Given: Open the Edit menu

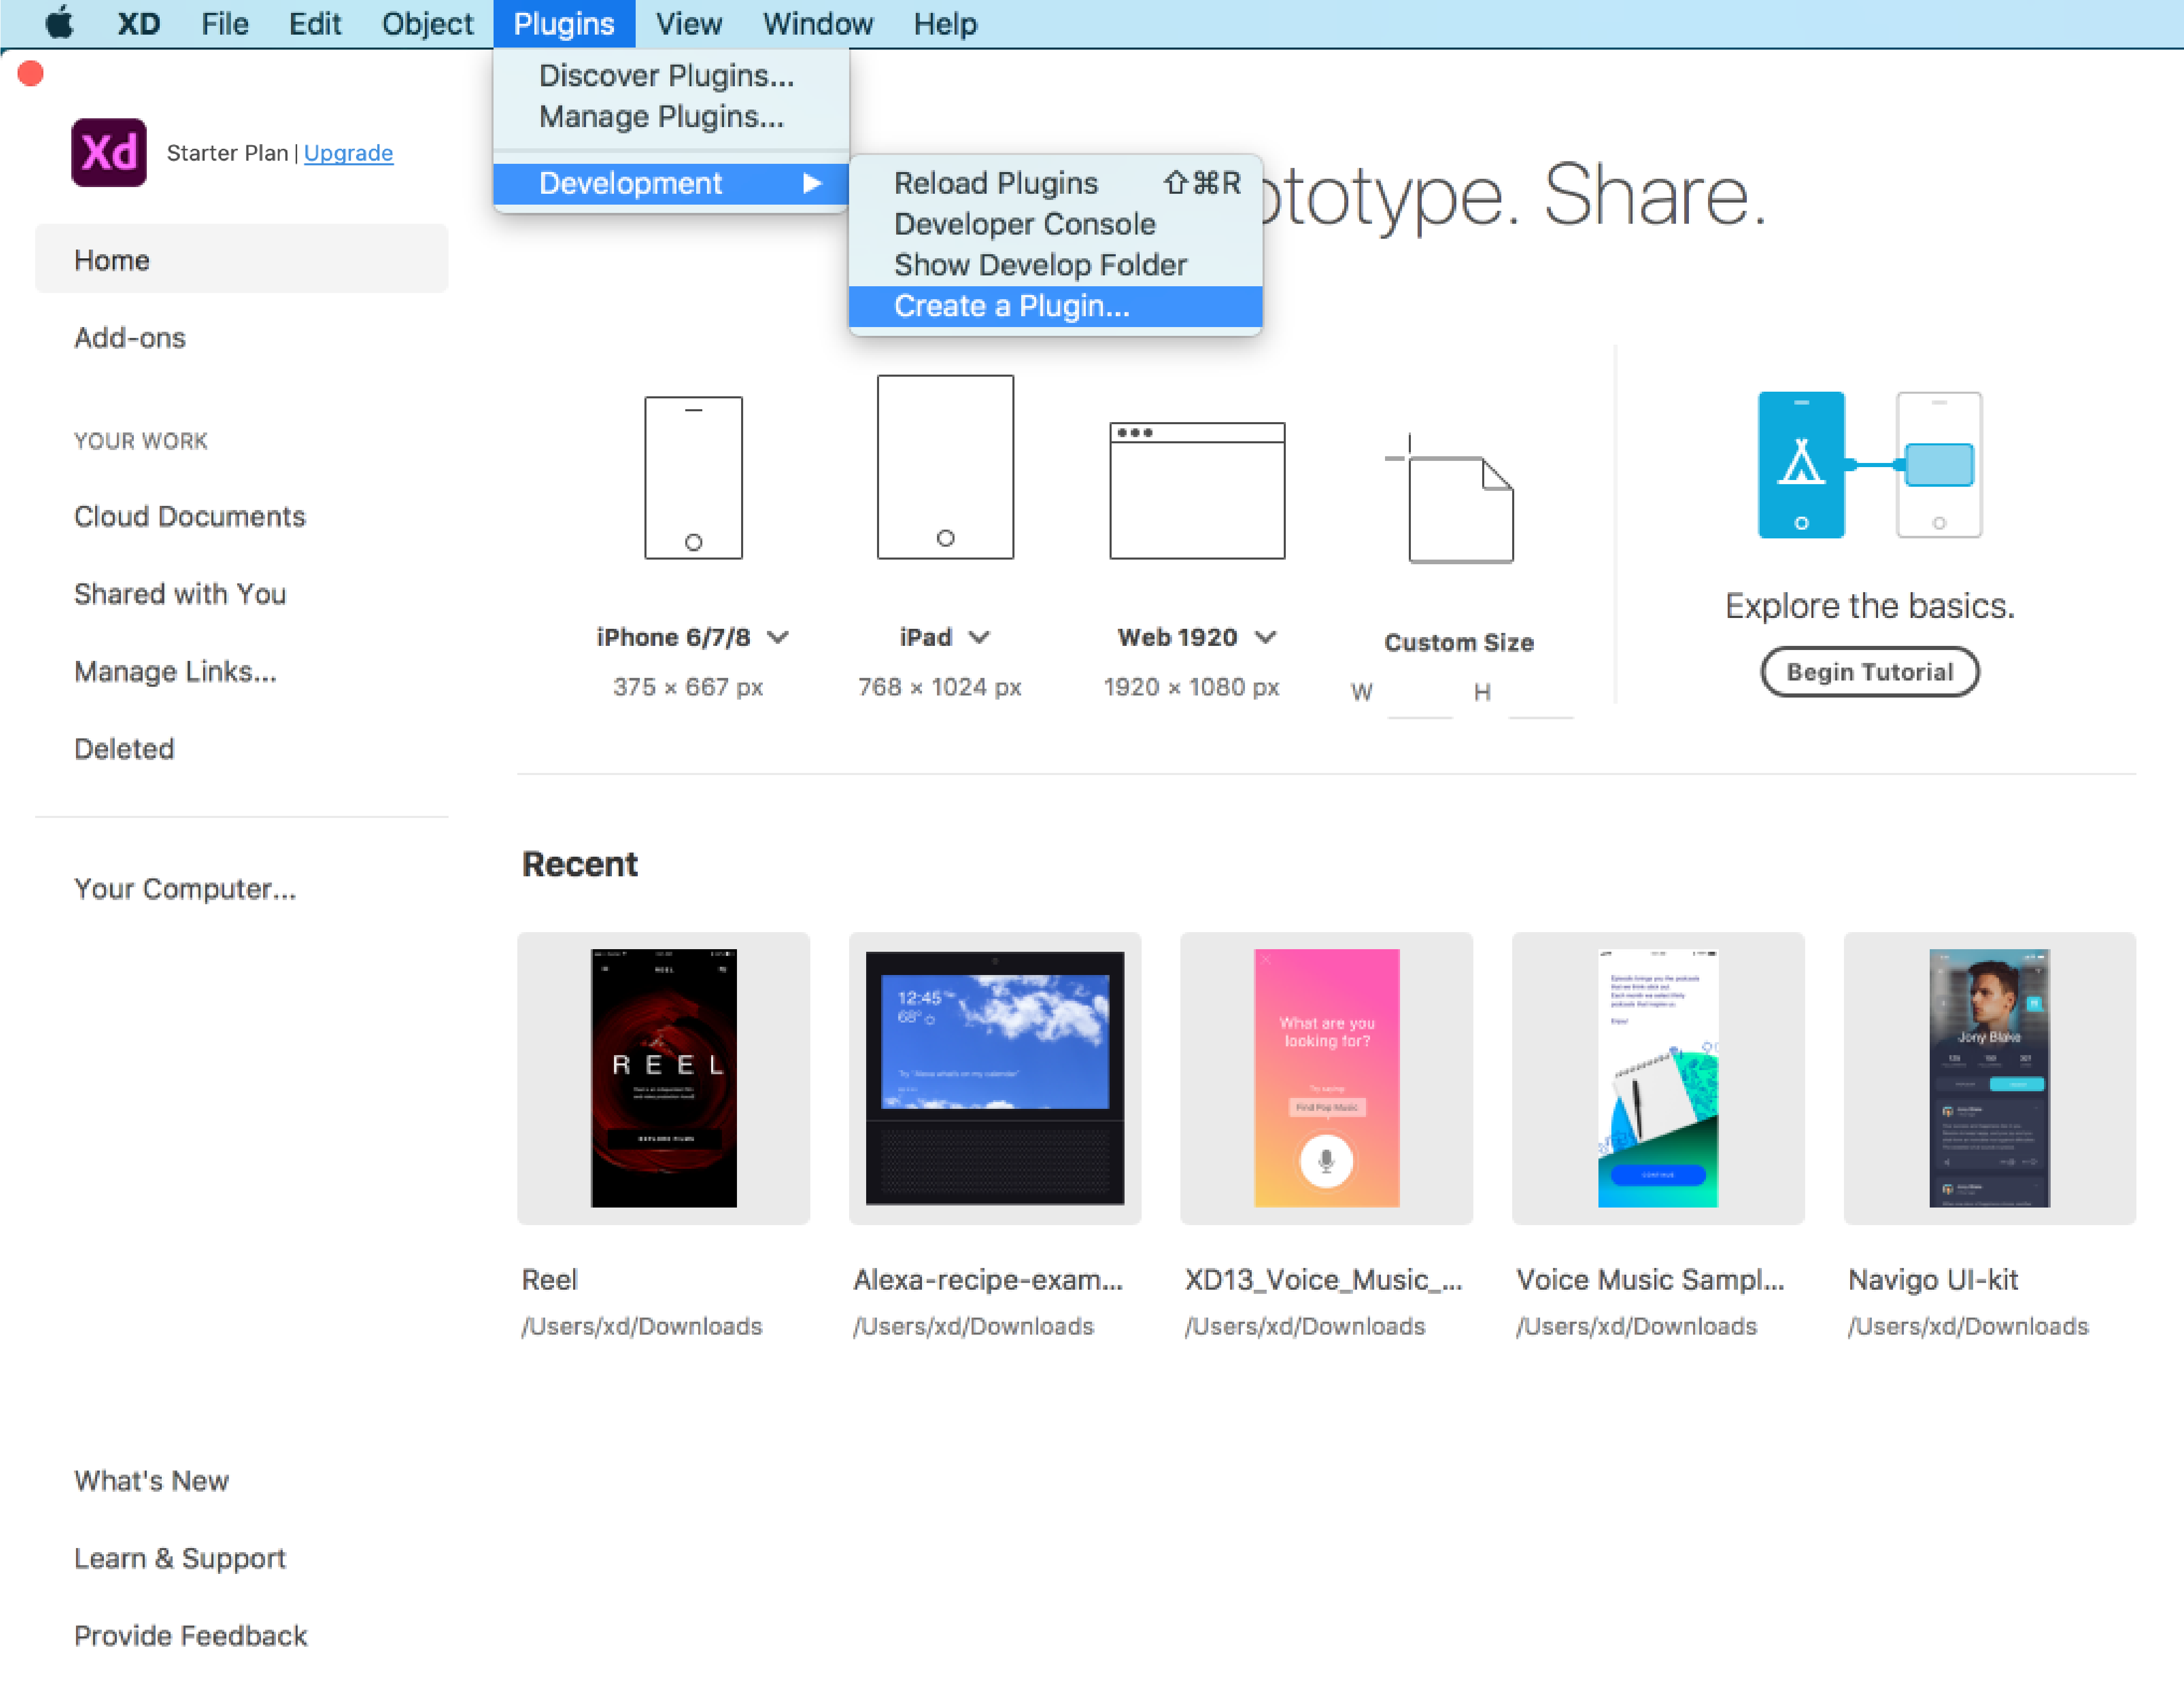Looking at the screenshot, I should pyautogui.click(x=314, y=23).
